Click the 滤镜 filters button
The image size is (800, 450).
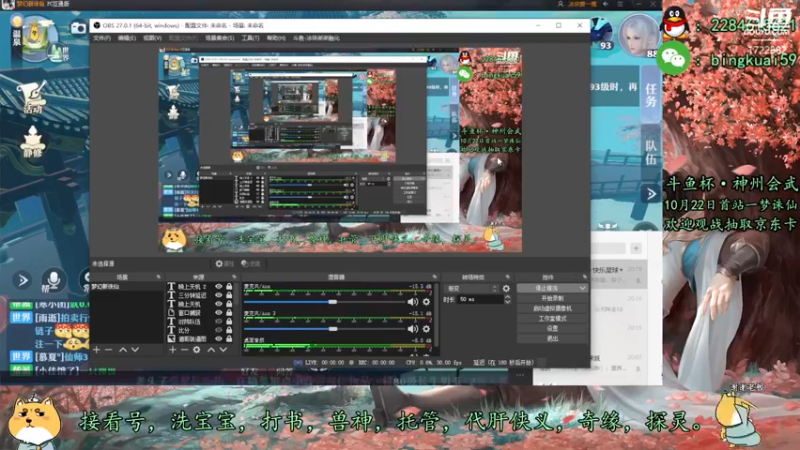point(251,264)
